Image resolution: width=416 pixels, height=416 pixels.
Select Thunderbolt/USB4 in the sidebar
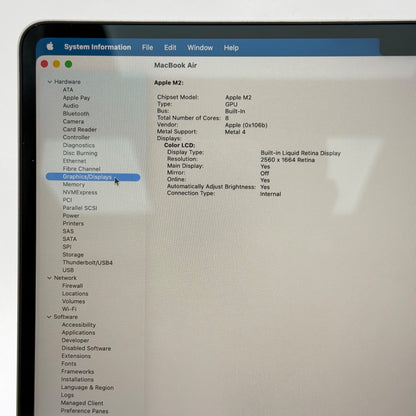point(87,263)
